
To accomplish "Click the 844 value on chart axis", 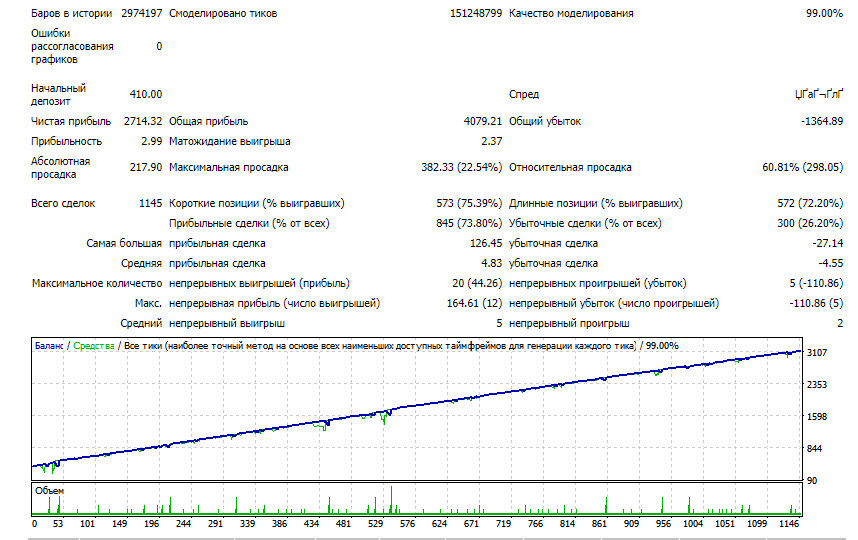I will pyautogui.click(x=814, y=449).
